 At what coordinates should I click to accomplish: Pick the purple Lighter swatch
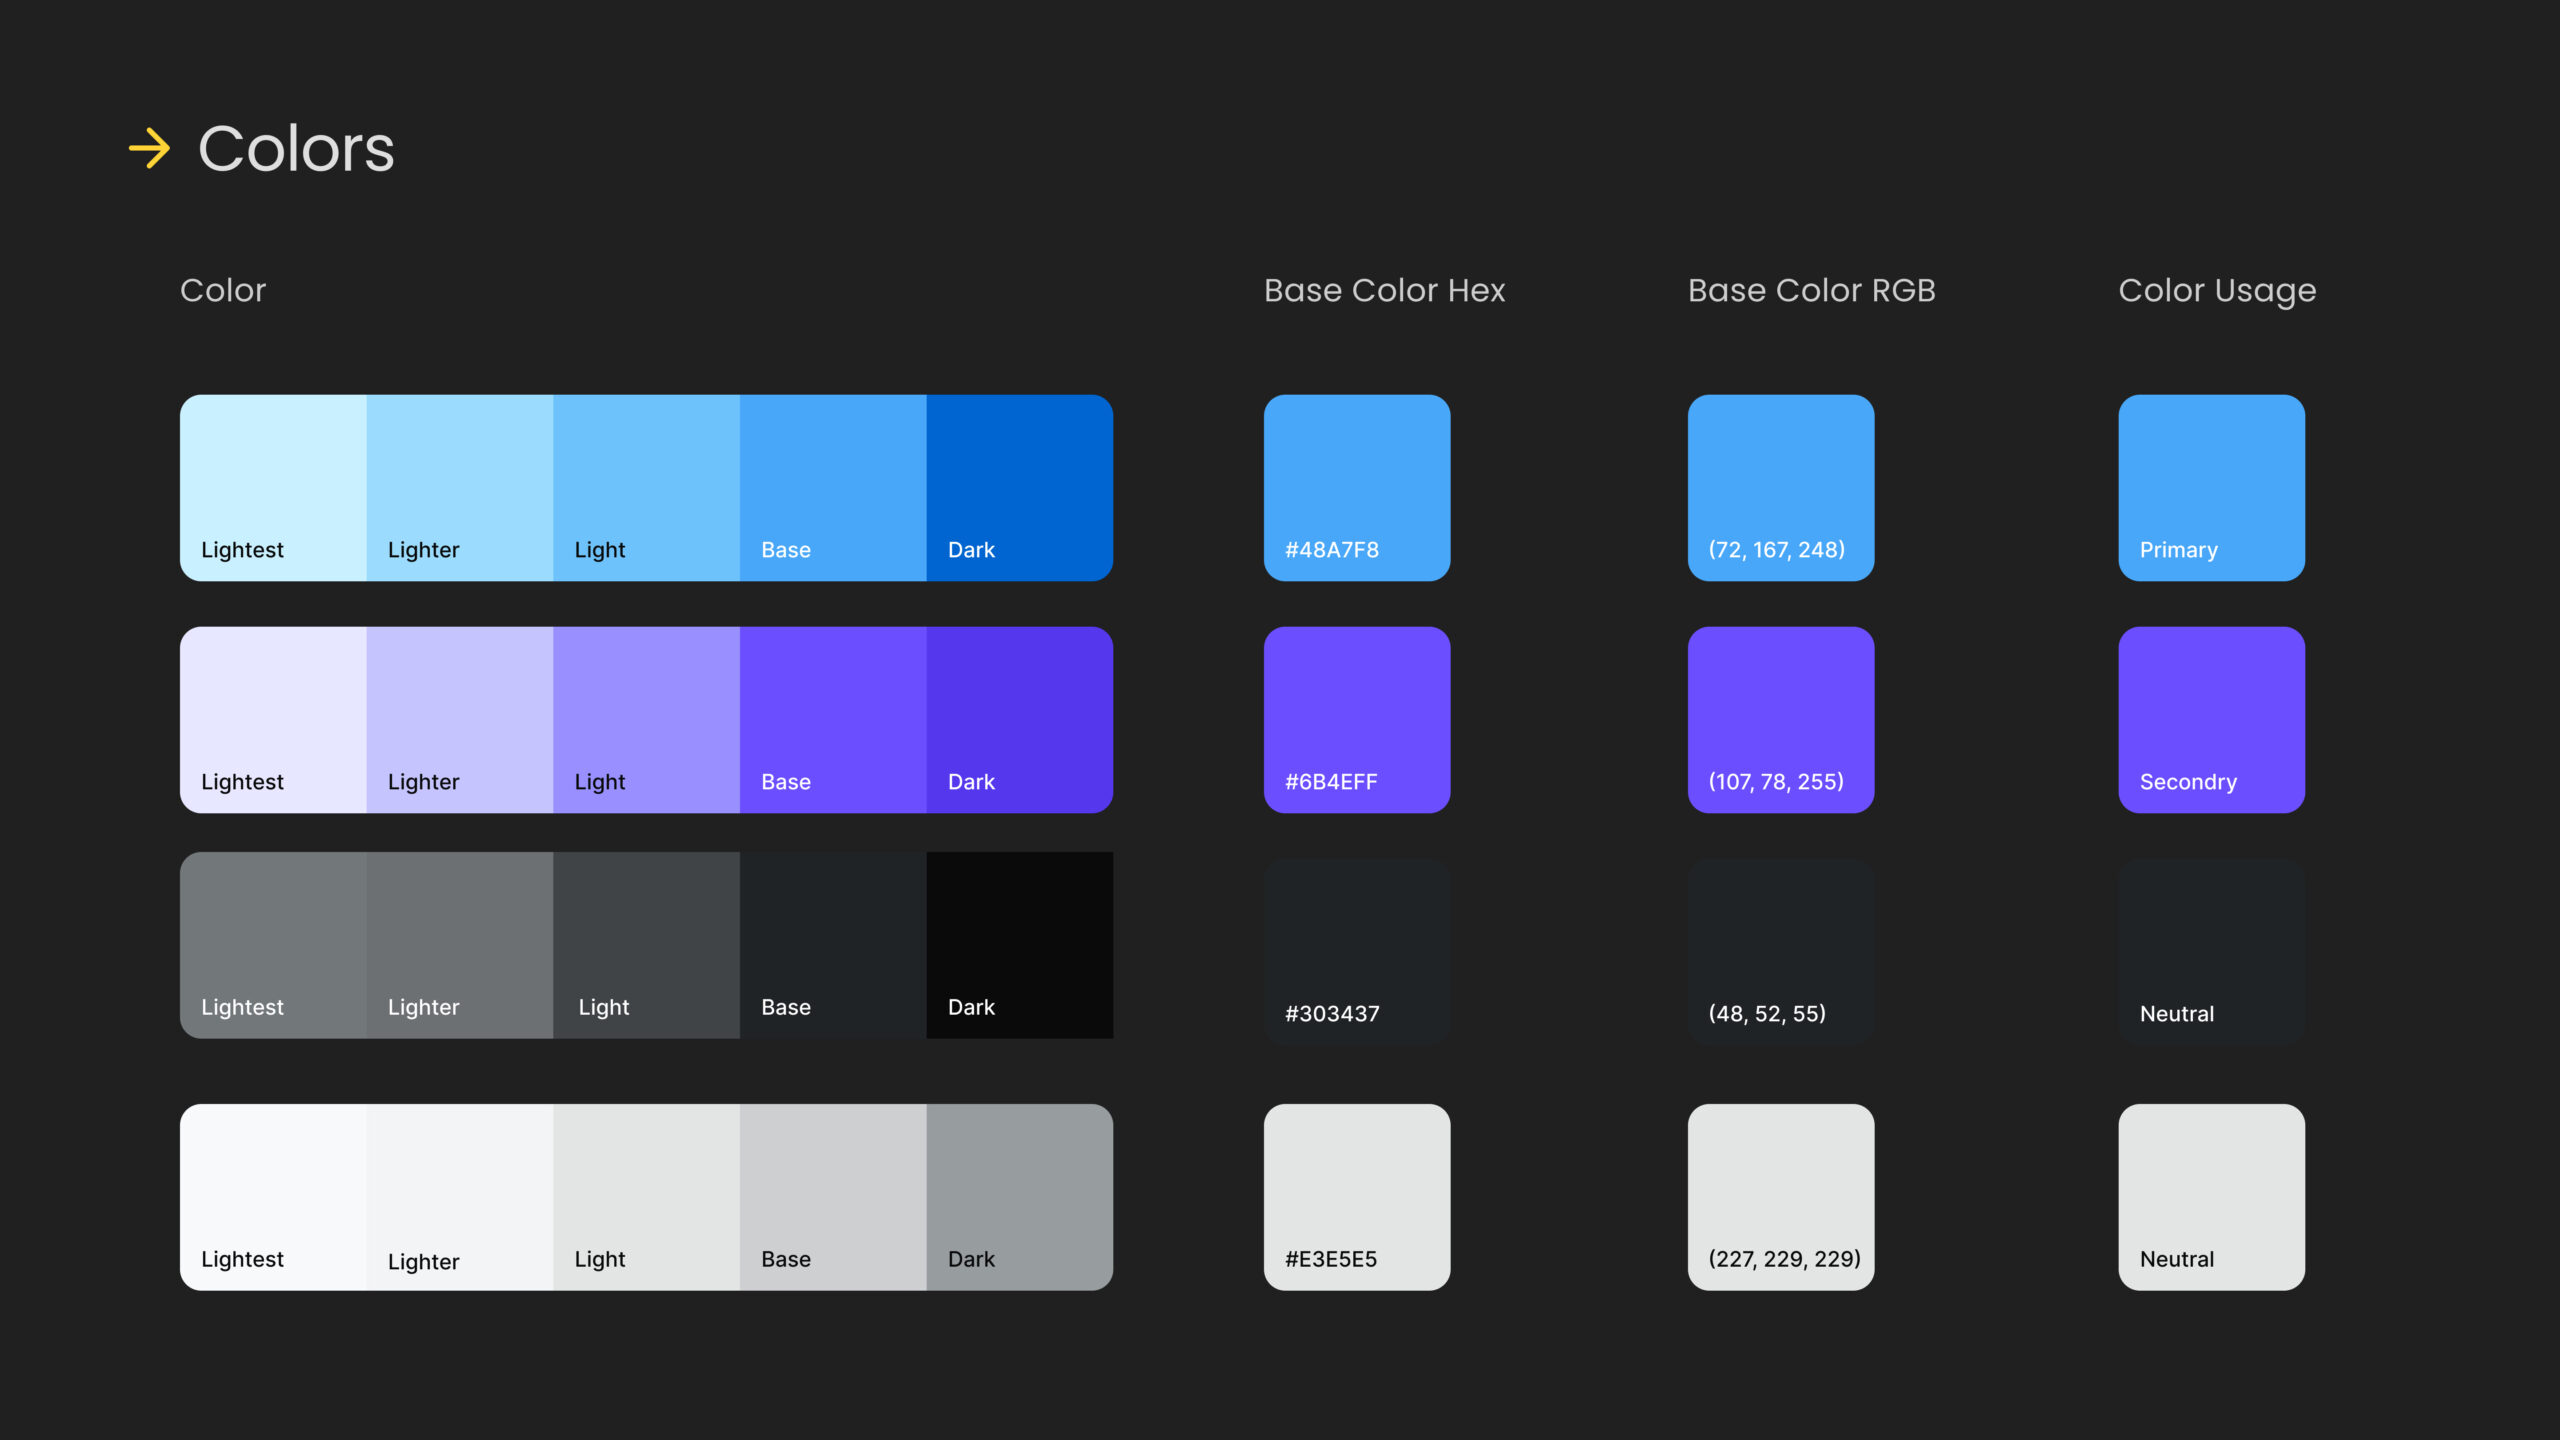(x=460, y=720)
